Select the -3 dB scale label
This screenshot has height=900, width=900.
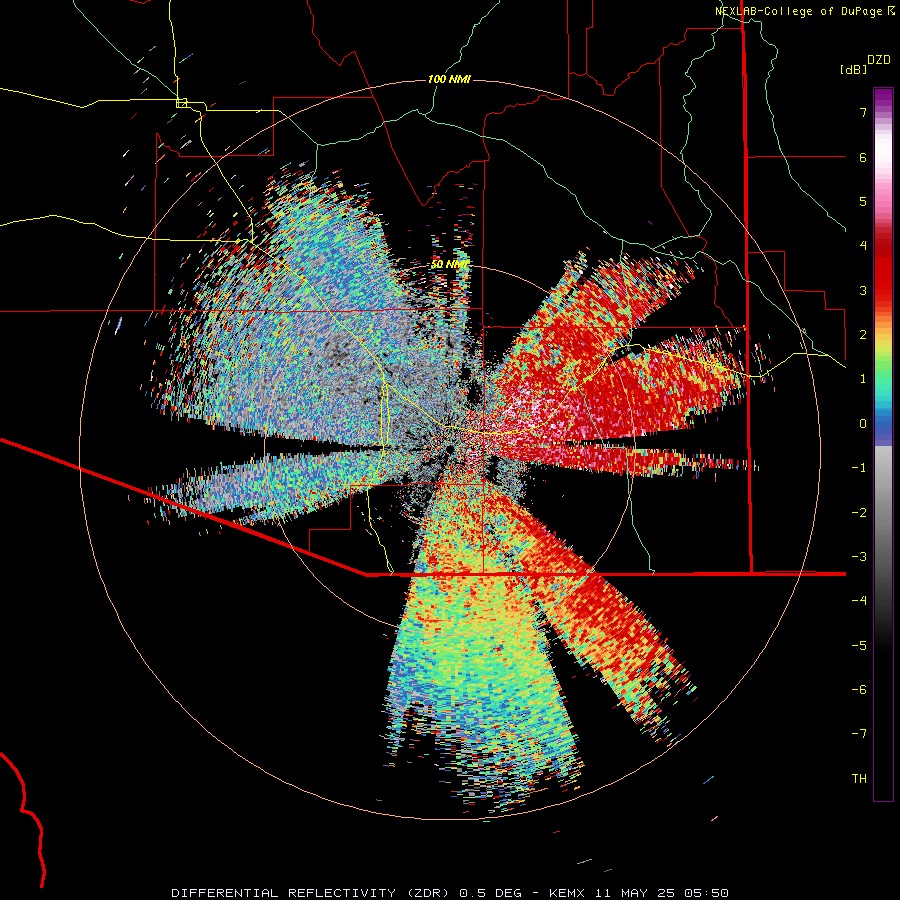tap(859, 557)
